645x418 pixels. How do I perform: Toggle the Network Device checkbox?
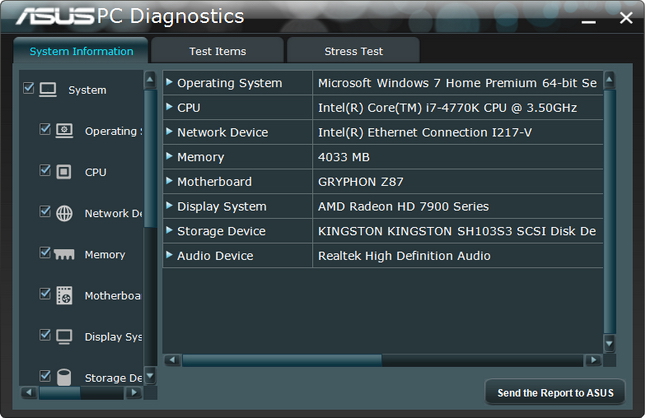[45, 211]
